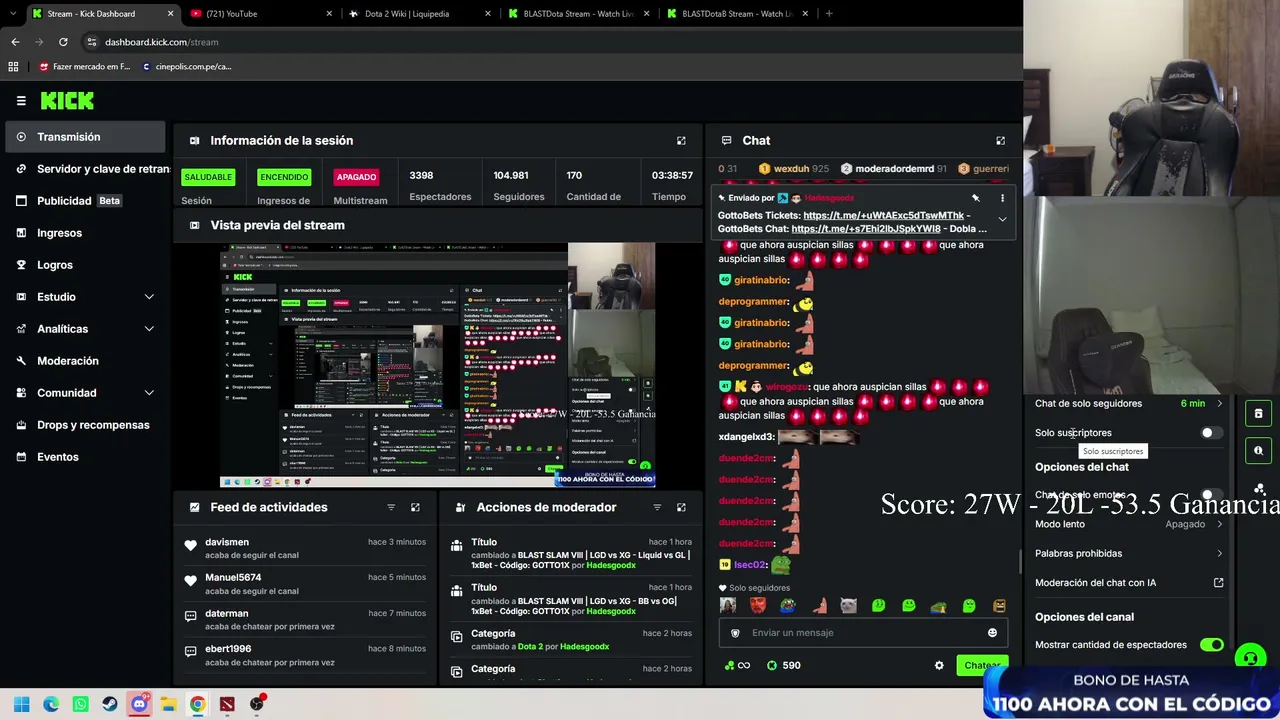
Task: Expand the Chat panel to fullscreen
Action: (1000, 141)
